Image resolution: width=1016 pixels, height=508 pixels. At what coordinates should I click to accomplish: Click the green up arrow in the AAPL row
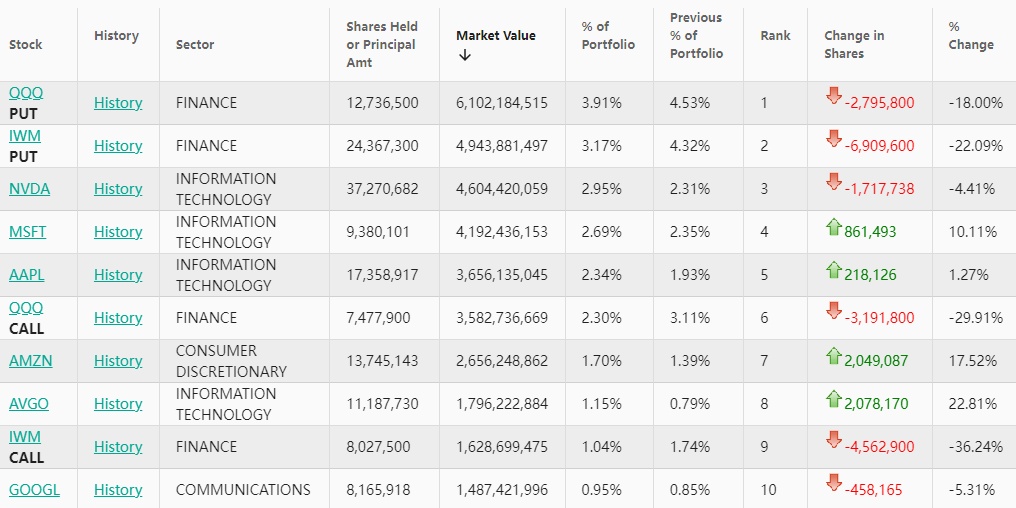coord(833,270)
